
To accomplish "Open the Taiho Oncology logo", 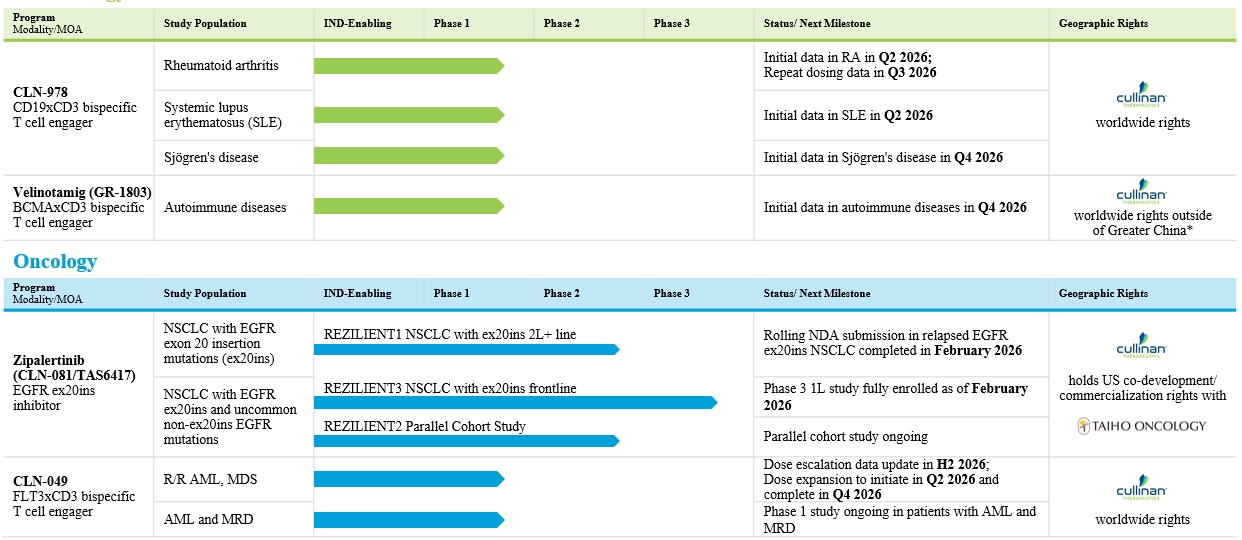I will 1142,426.
